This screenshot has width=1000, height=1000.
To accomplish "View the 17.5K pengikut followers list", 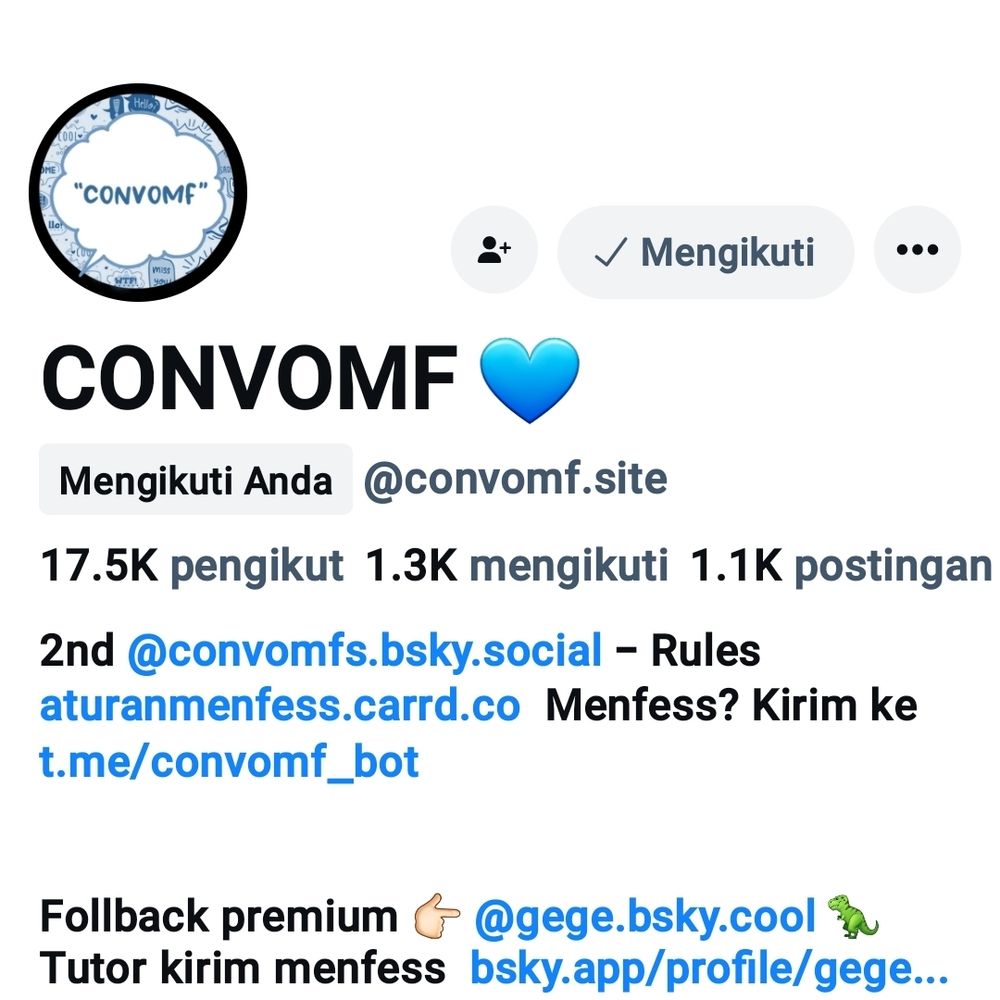I will click(x=192, y=566).
